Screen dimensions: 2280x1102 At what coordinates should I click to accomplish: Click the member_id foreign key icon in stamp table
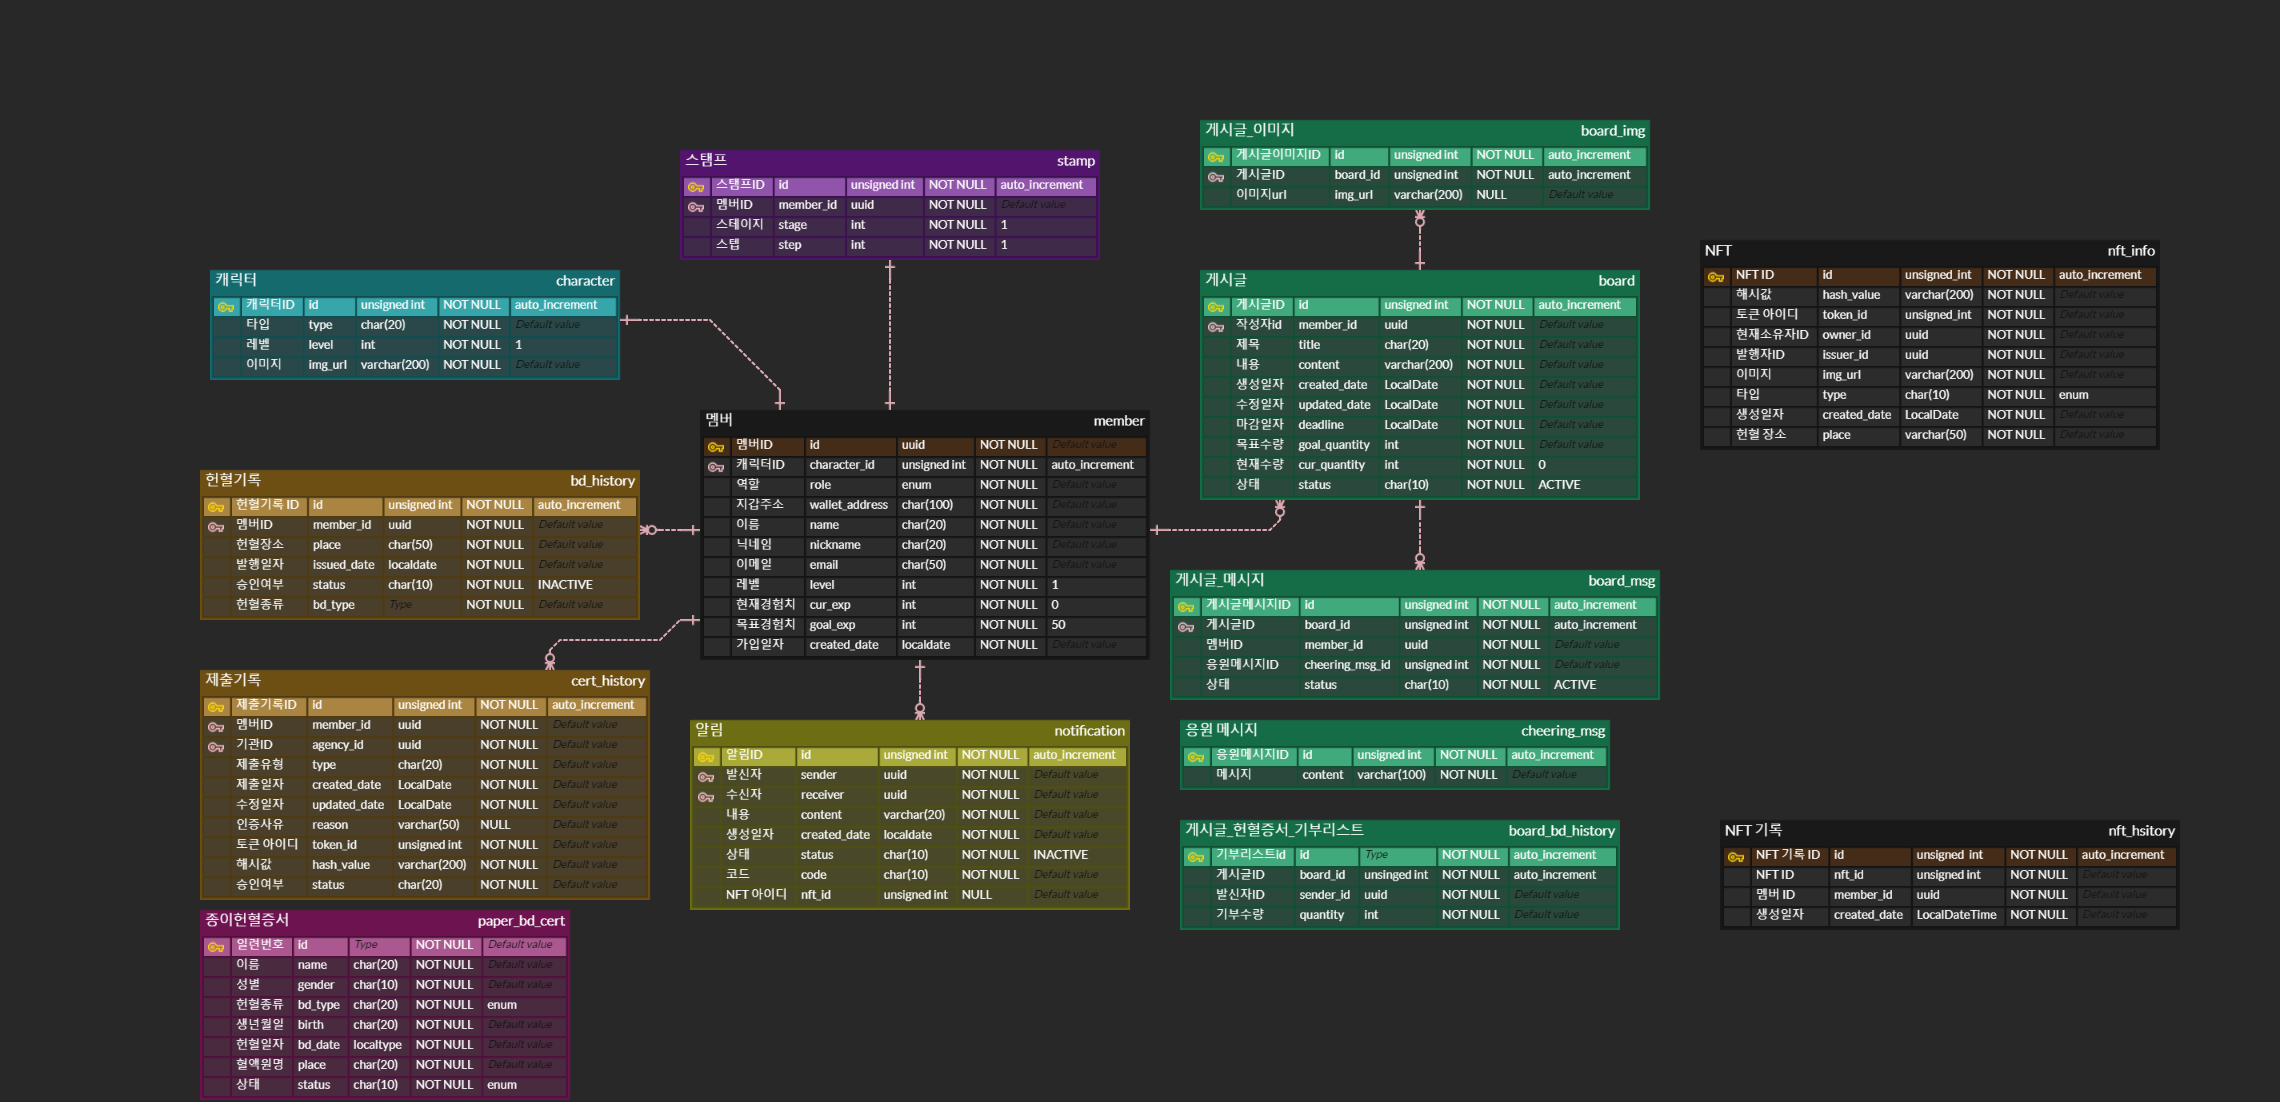[x=695, y=207]
